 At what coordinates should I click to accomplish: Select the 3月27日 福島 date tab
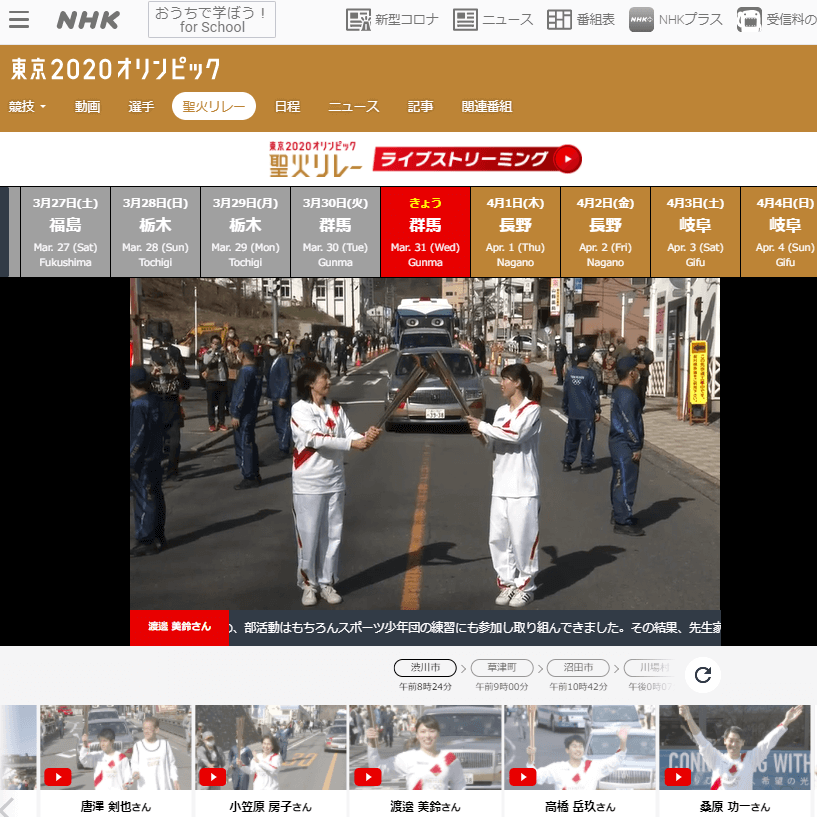[65, 231]
